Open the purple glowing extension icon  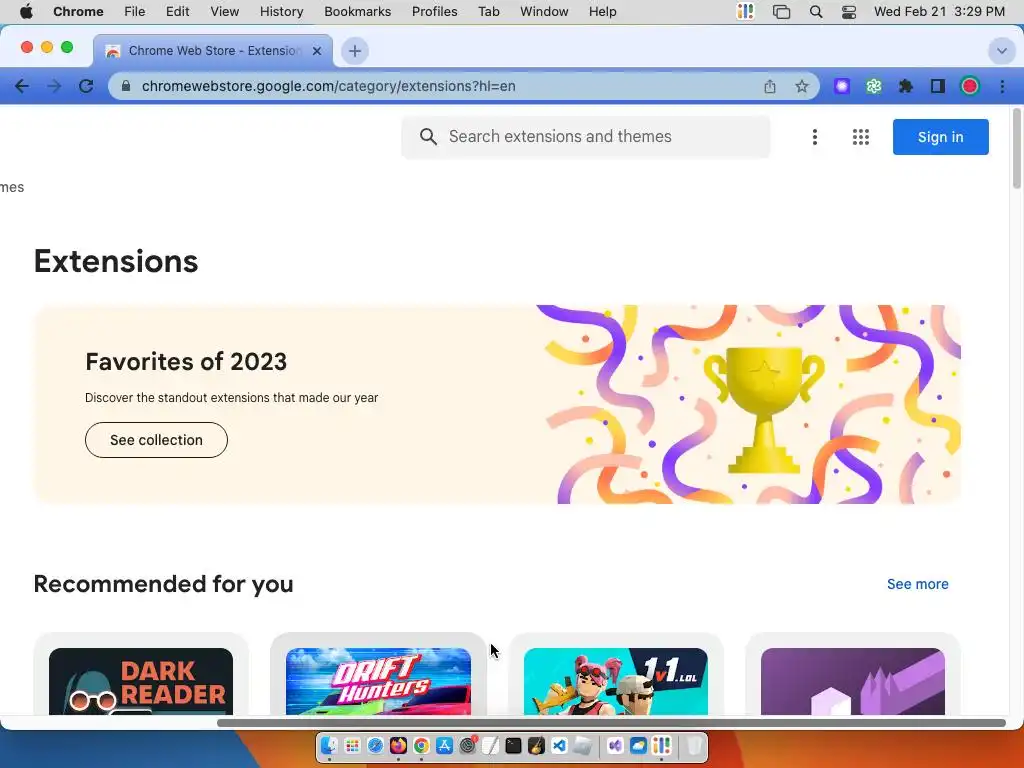coord(842,86)
